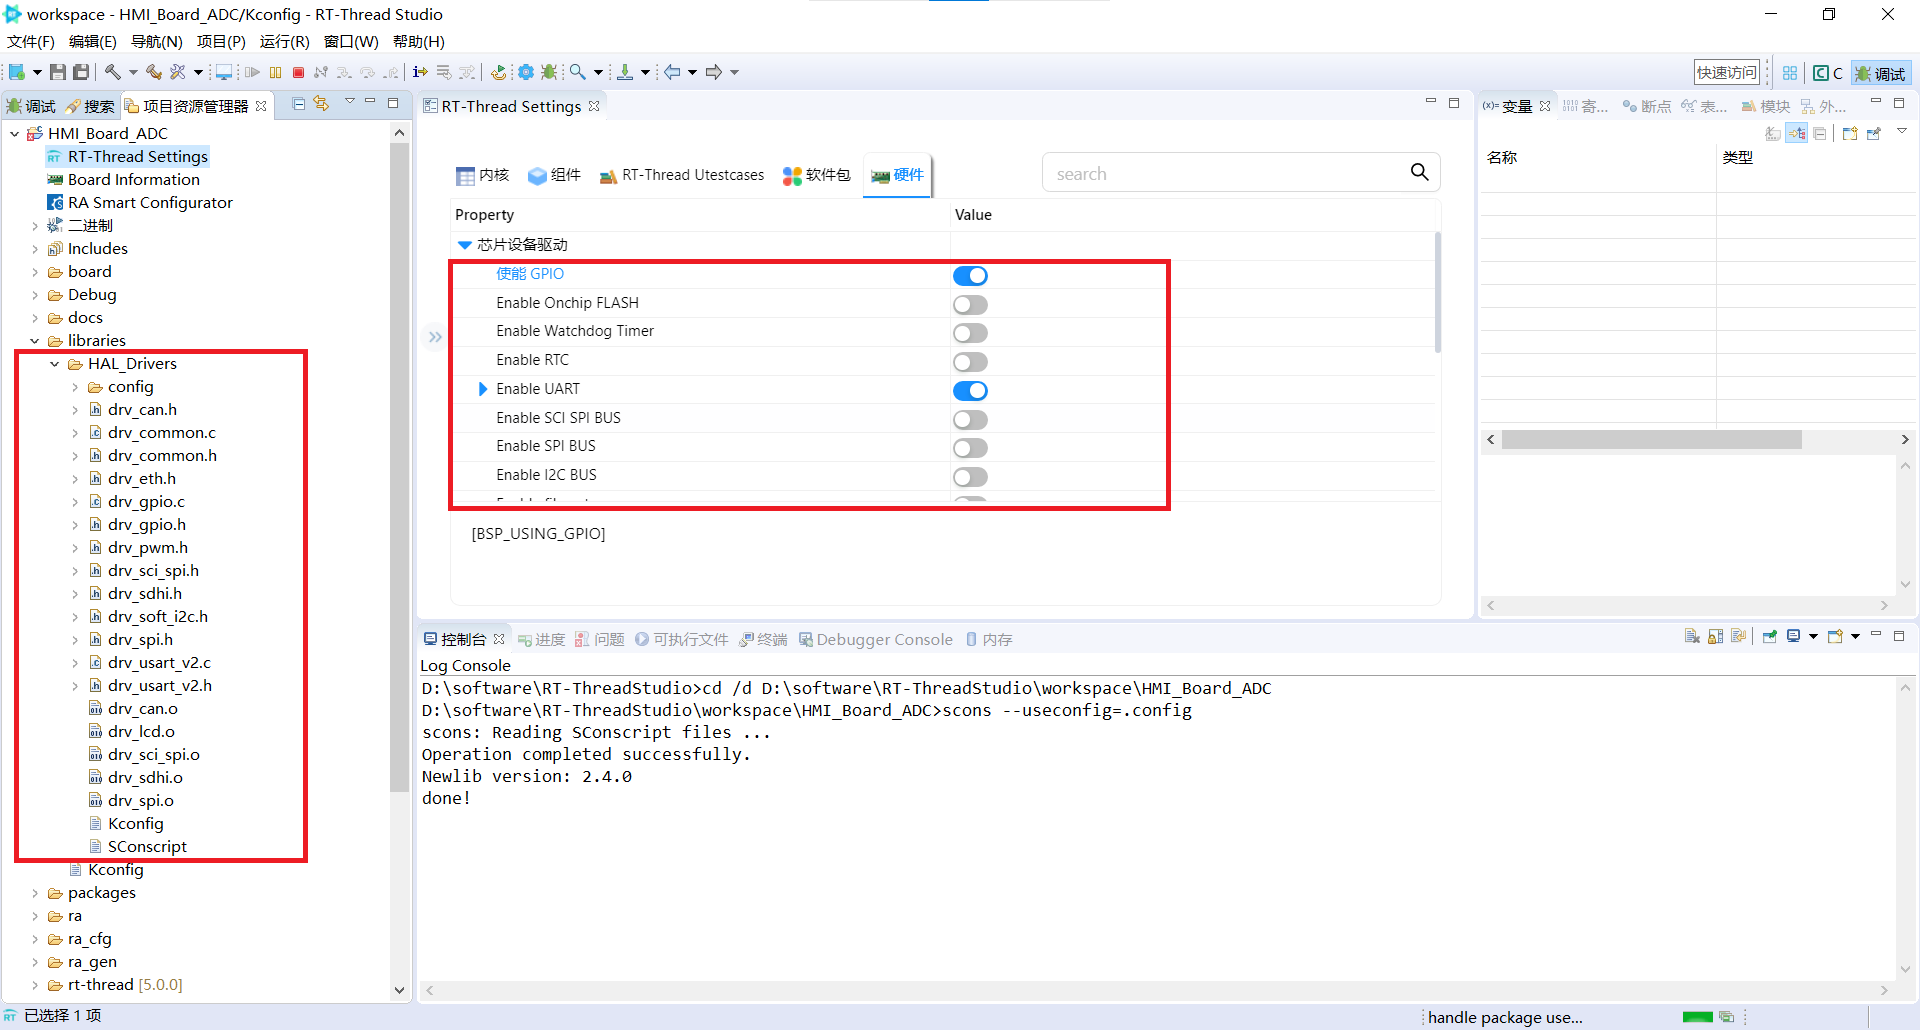
Task: Collapse the libraries folder
Action: (x=35, y=341)
